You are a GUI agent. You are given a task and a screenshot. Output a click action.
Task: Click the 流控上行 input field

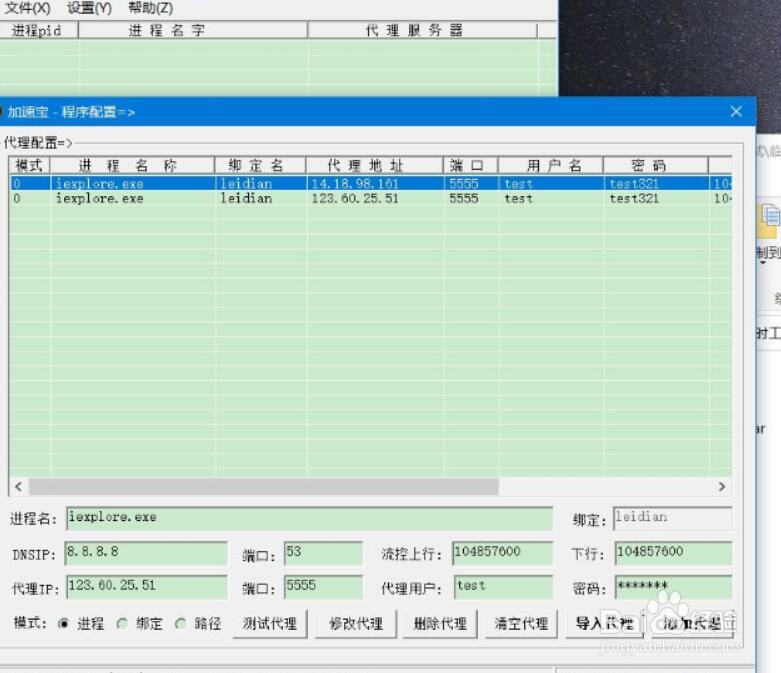pos(503,553)
